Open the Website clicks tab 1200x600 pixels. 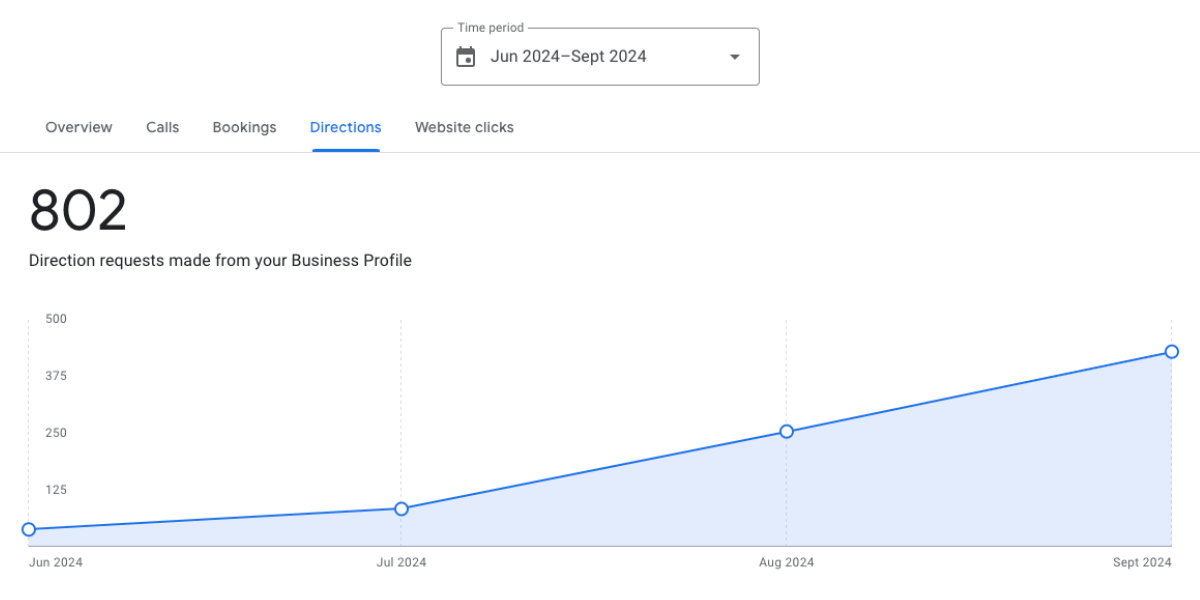click(464, 127)
